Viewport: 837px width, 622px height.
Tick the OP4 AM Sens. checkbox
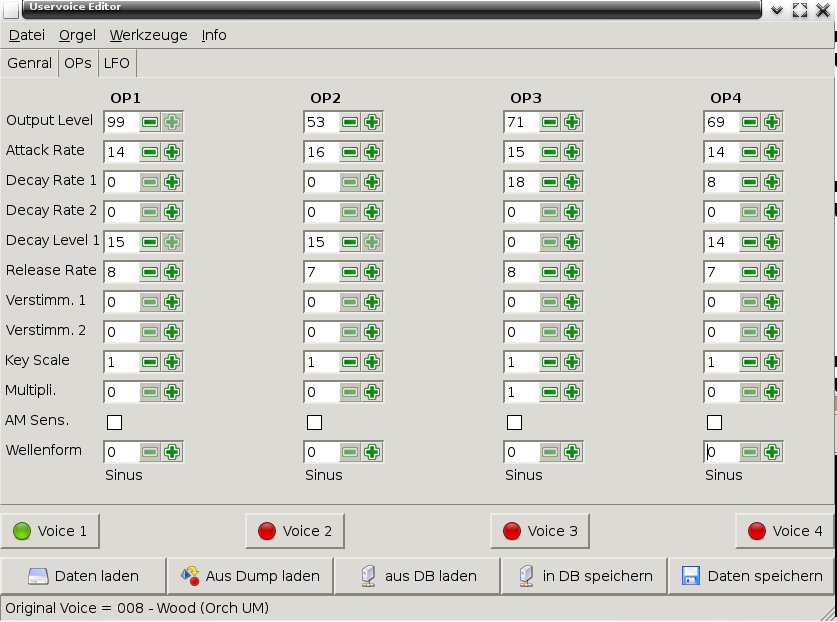(714, 422)
